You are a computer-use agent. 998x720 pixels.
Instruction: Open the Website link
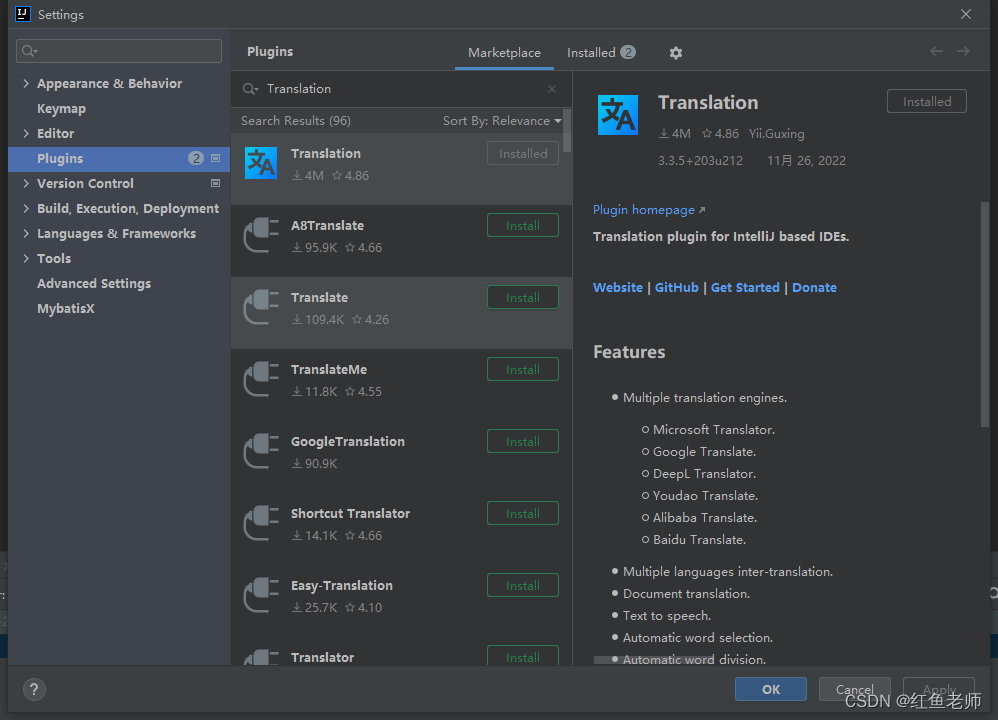tap(617, 287)
